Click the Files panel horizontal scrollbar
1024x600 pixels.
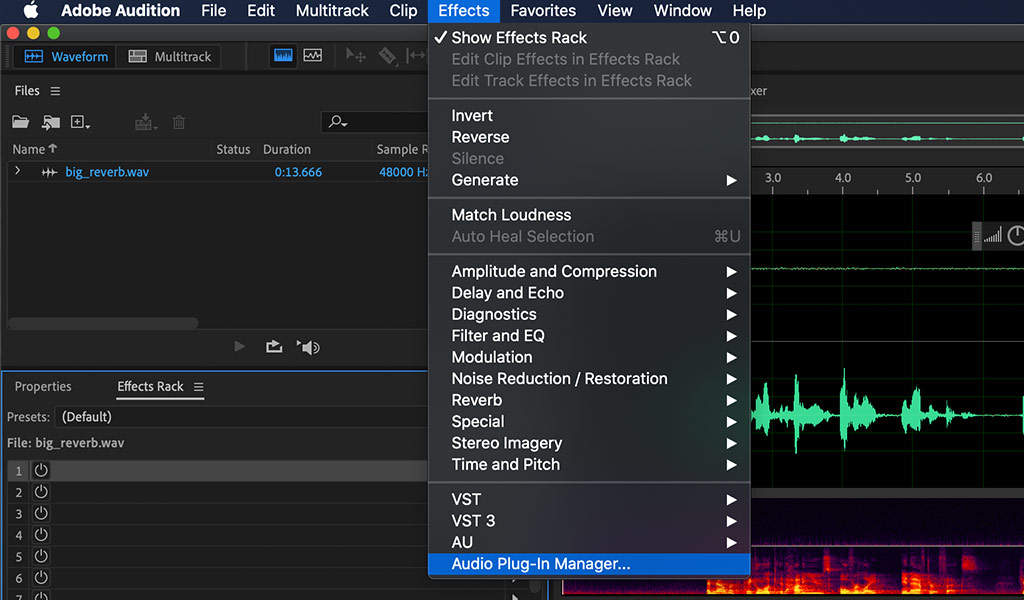coord(103,323)
